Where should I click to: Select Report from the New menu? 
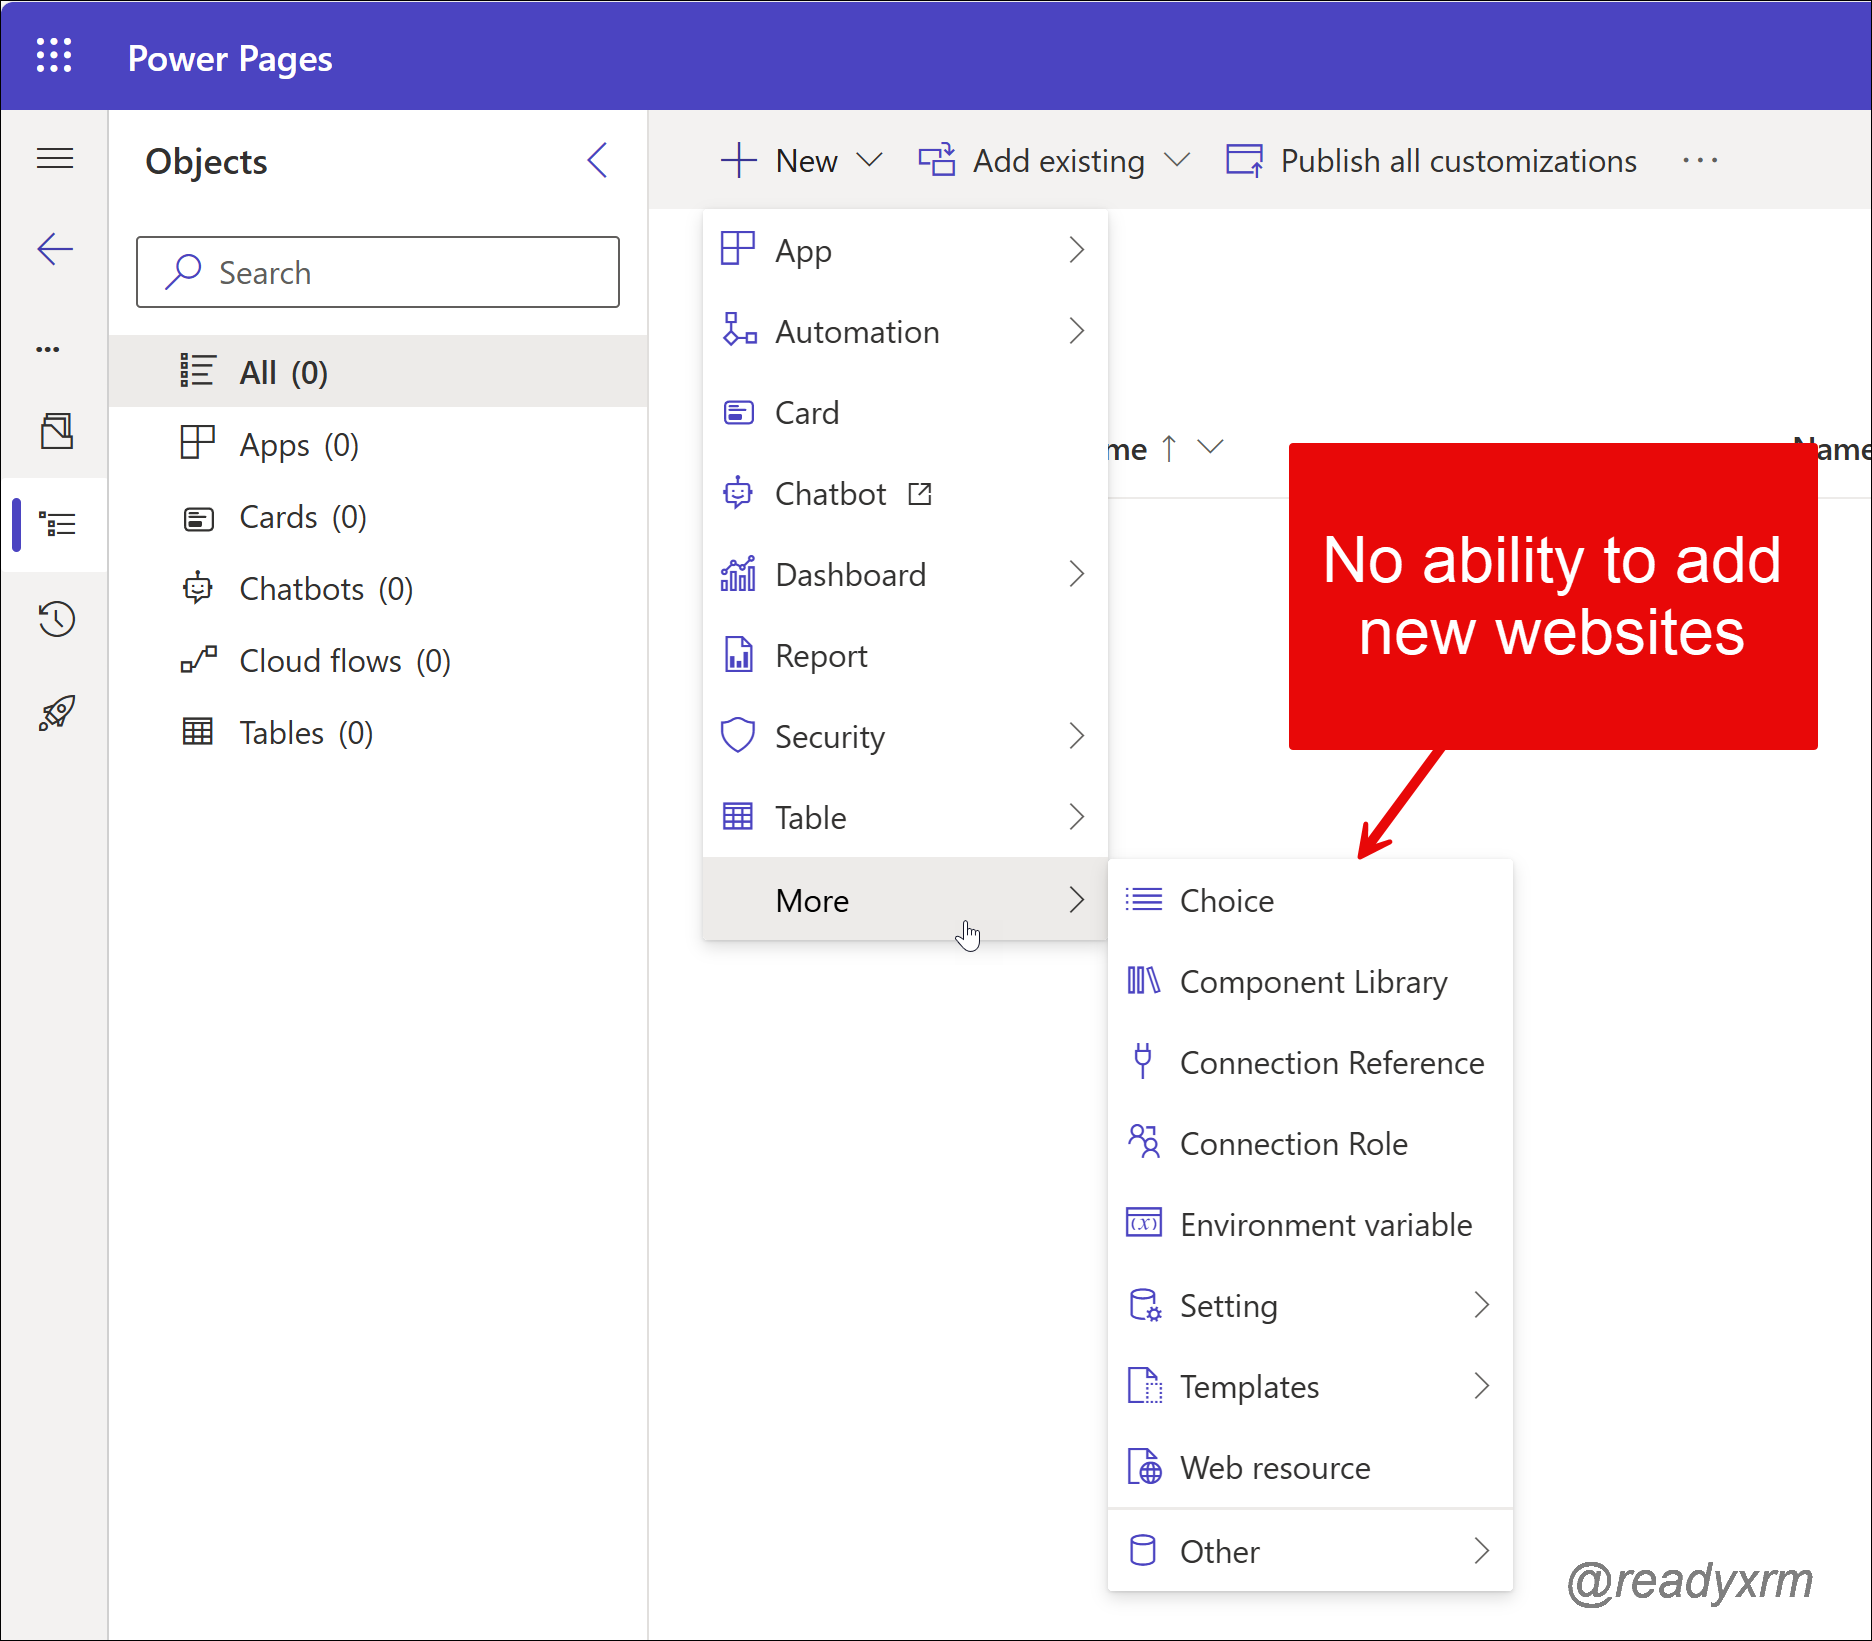822,655
